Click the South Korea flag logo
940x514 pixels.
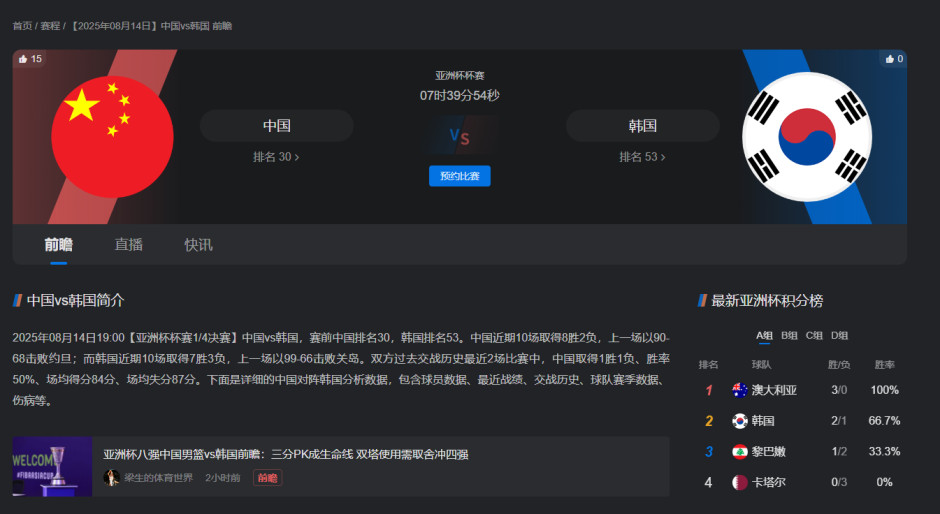pos(807,136)
